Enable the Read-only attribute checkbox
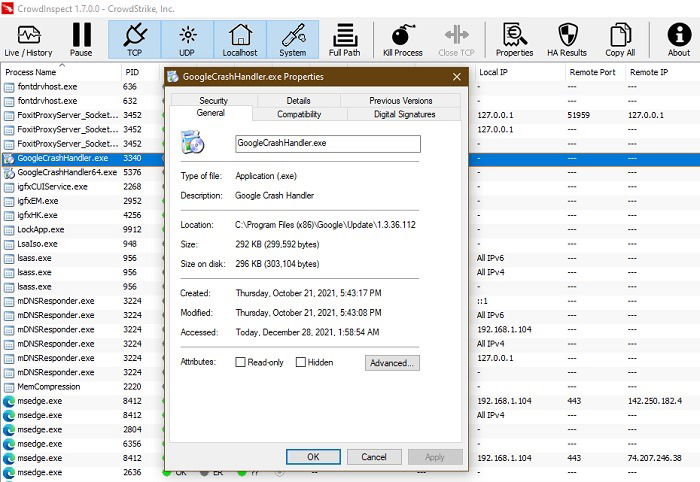Screen dimensions: 700x482 click(x=240, y=362)
